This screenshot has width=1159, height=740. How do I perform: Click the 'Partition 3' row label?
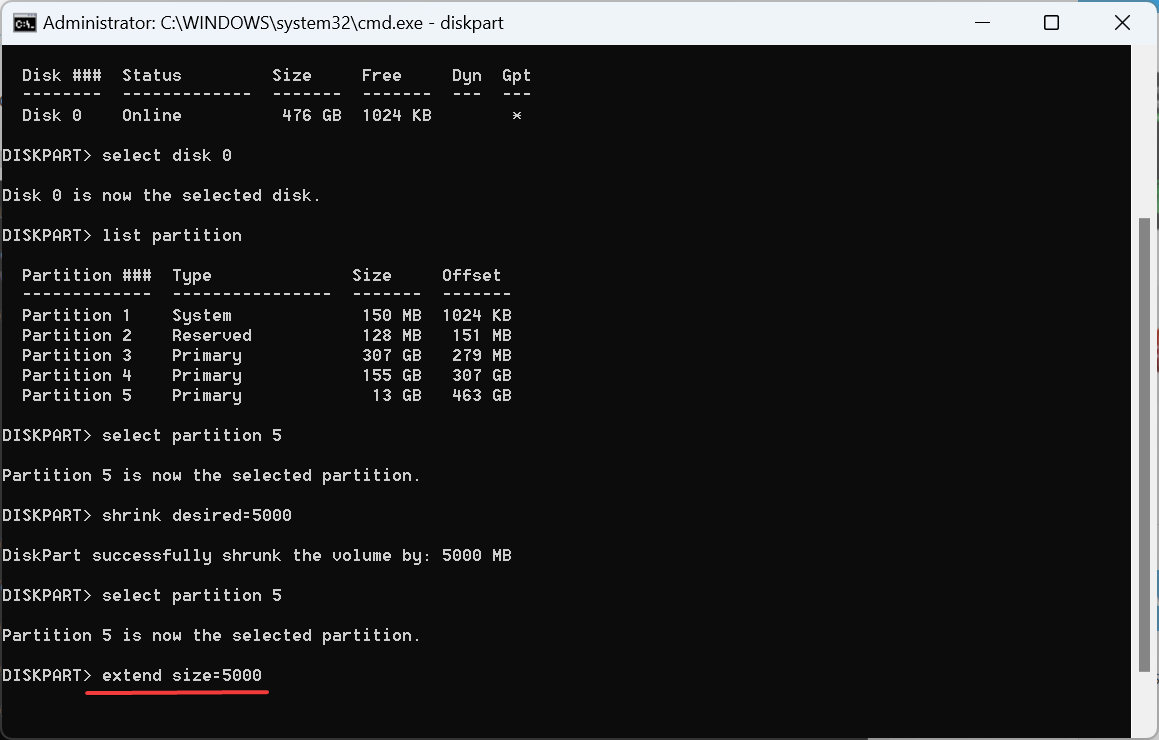click(77, 355)
